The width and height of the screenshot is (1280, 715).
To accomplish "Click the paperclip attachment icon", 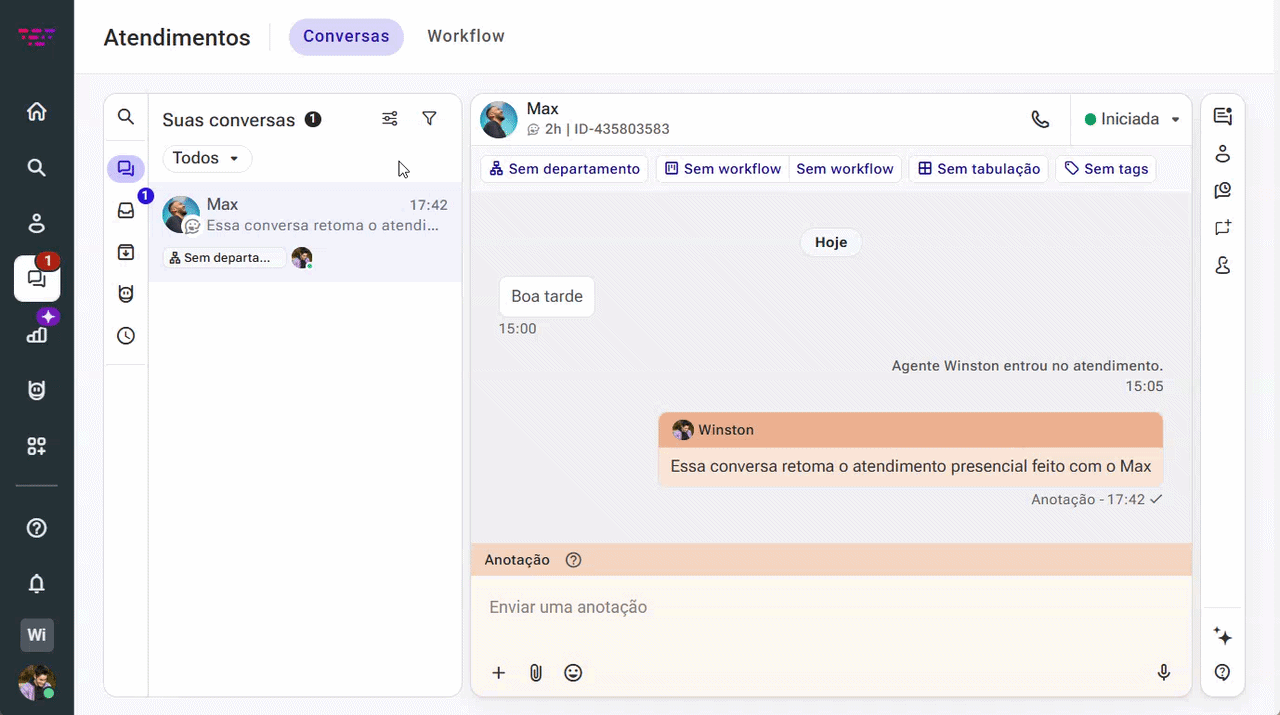I will click(x=536, y=673).
